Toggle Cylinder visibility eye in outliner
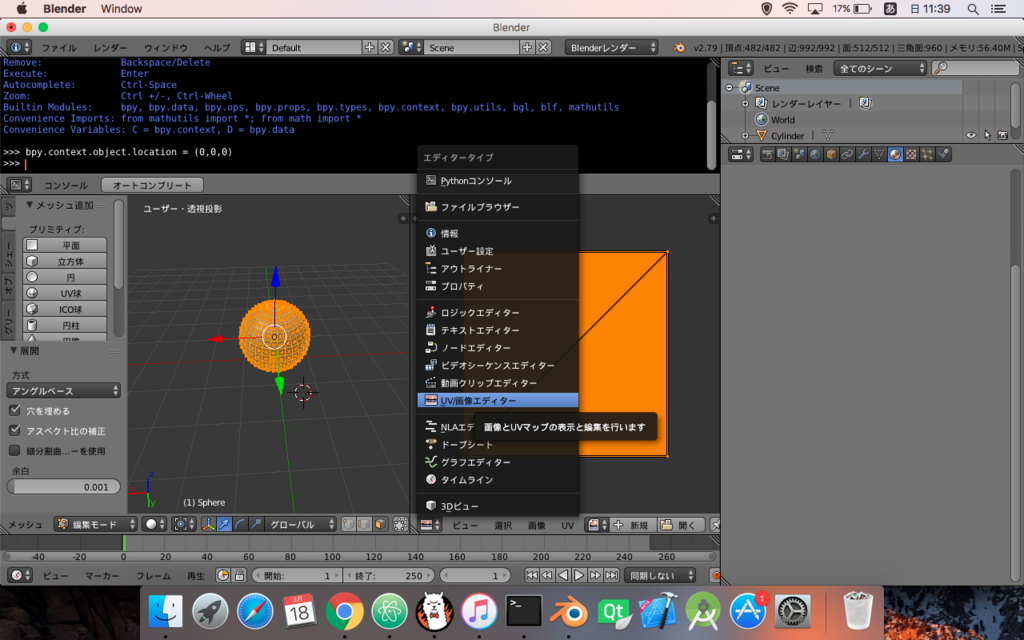This screenshot has height=640, width=1024. tap(971, 135)
